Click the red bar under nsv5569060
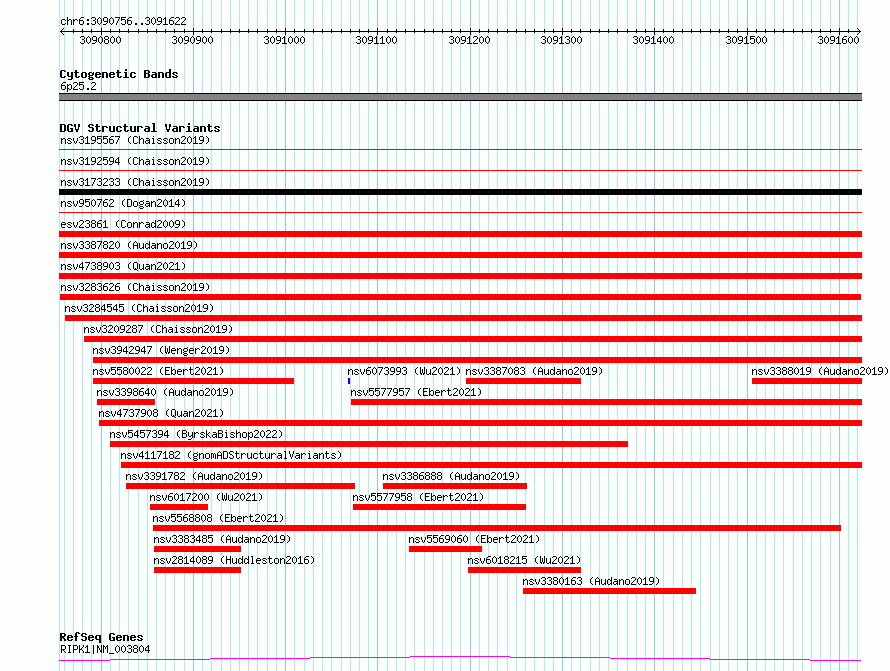Screen dimensions: 890x671 pyautogui.click(x=446, y=549)
